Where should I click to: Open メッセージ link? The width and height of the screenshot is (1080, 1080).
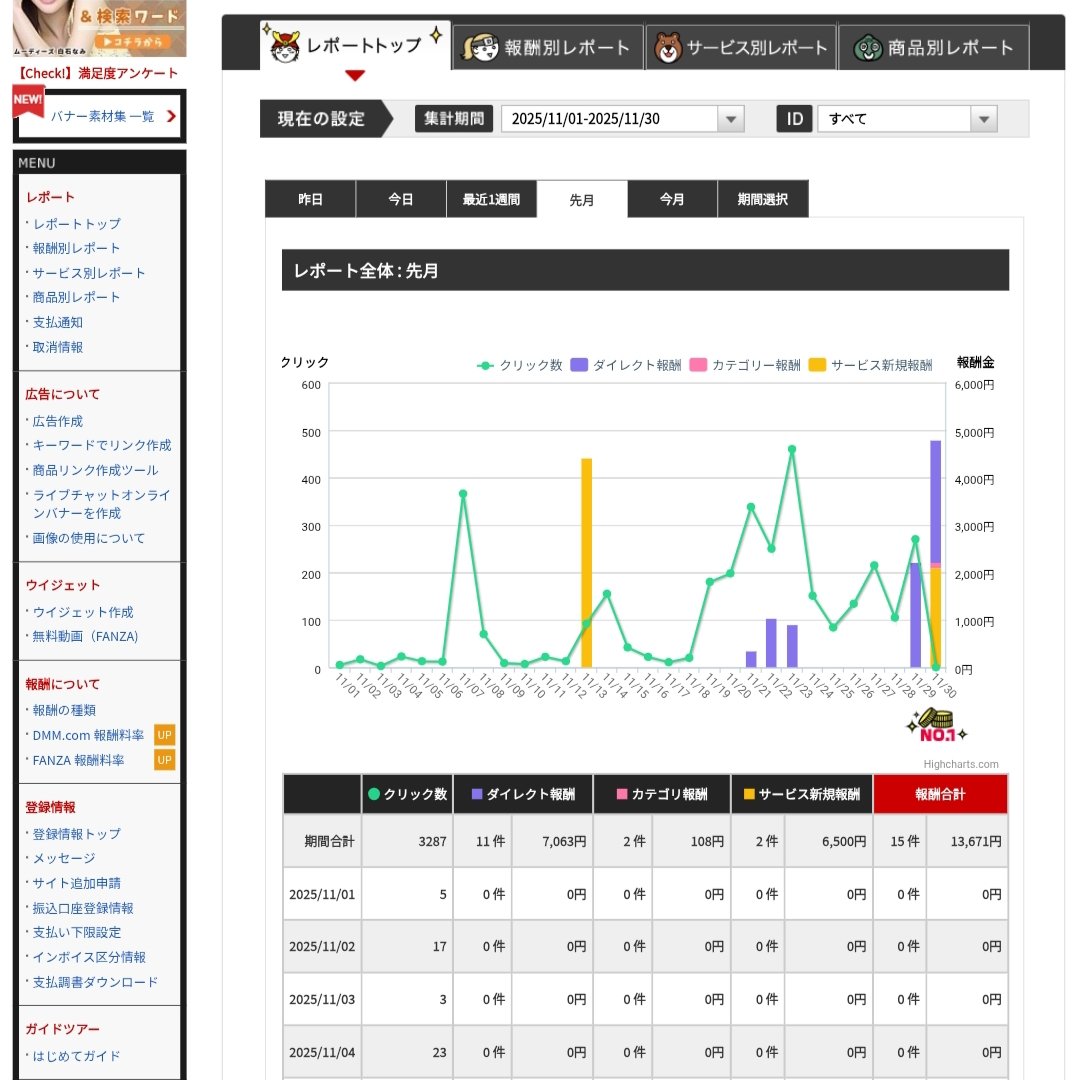point(64,858)
